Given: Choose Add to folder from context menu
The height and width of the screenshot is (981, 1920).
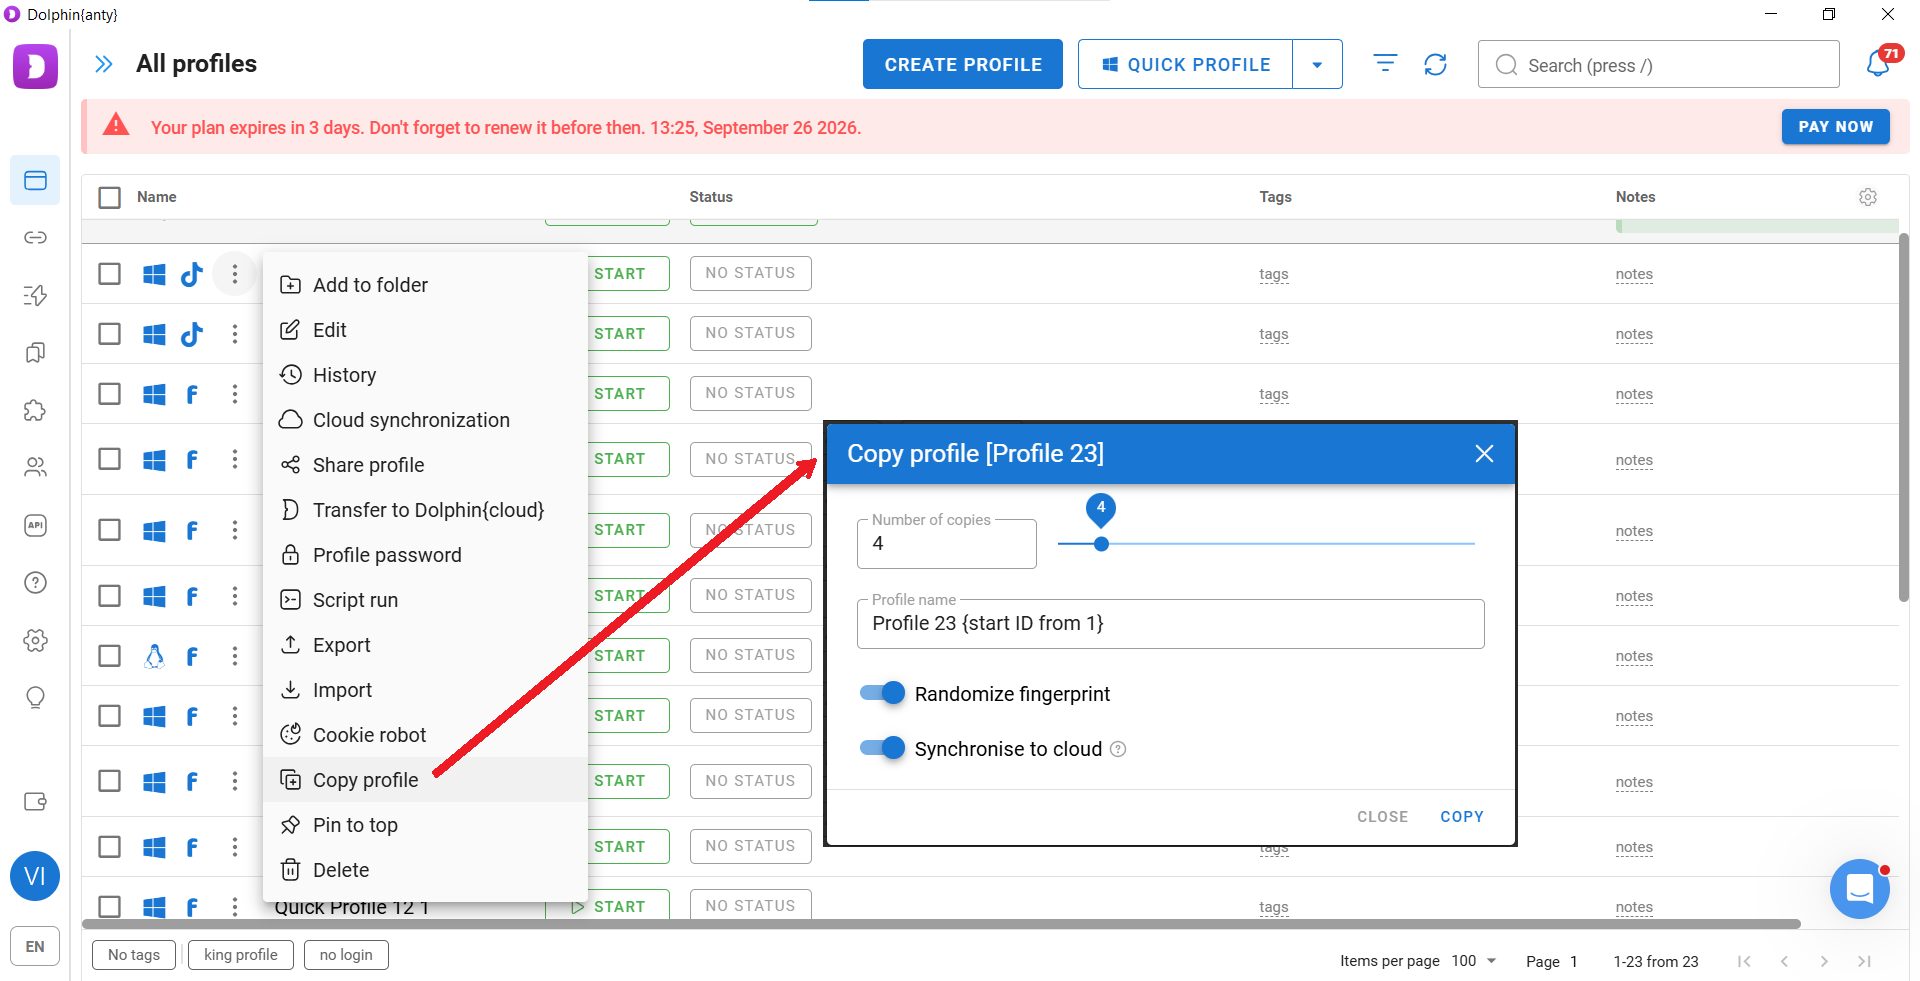Looking at the screenshot, I should coord(425,285).
